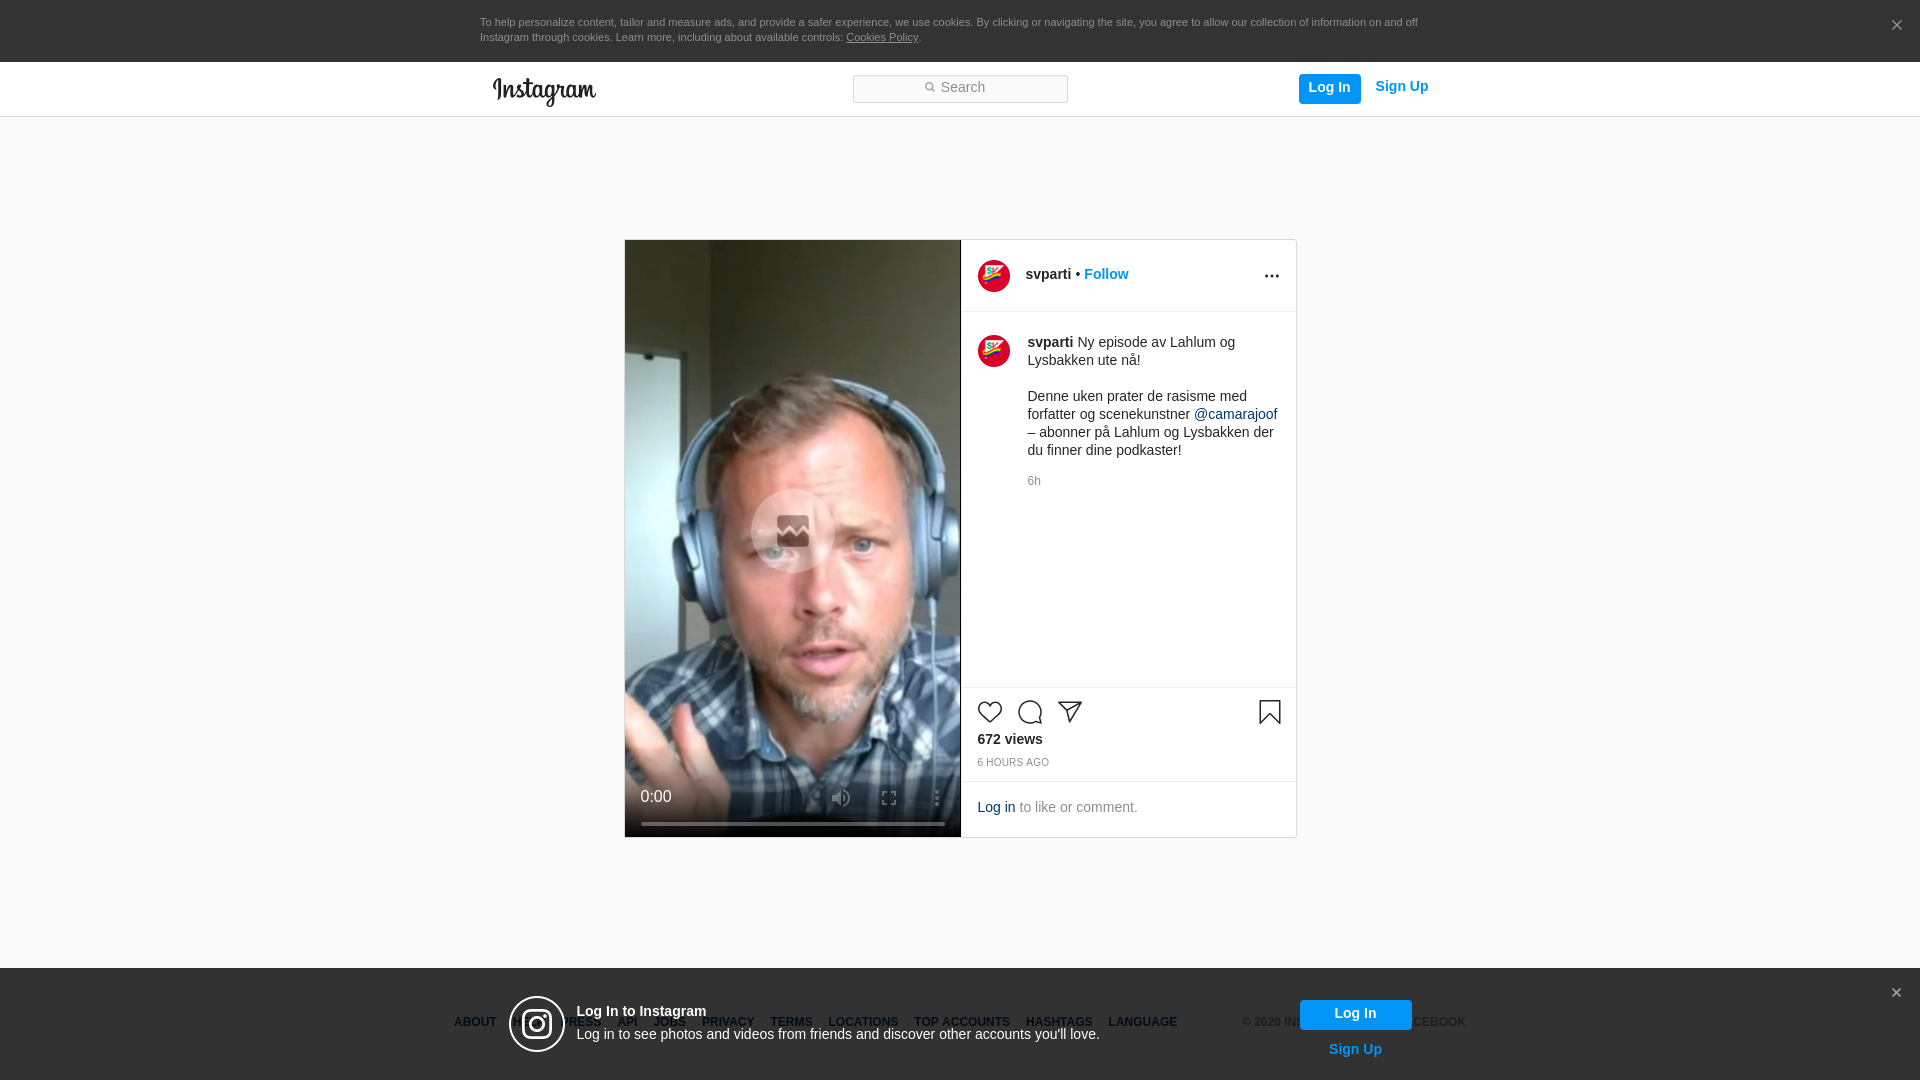Open the TOP ACCOUNTS footer link
This screenshot has height=1080, width=1920.
(x=962, y=1022)
